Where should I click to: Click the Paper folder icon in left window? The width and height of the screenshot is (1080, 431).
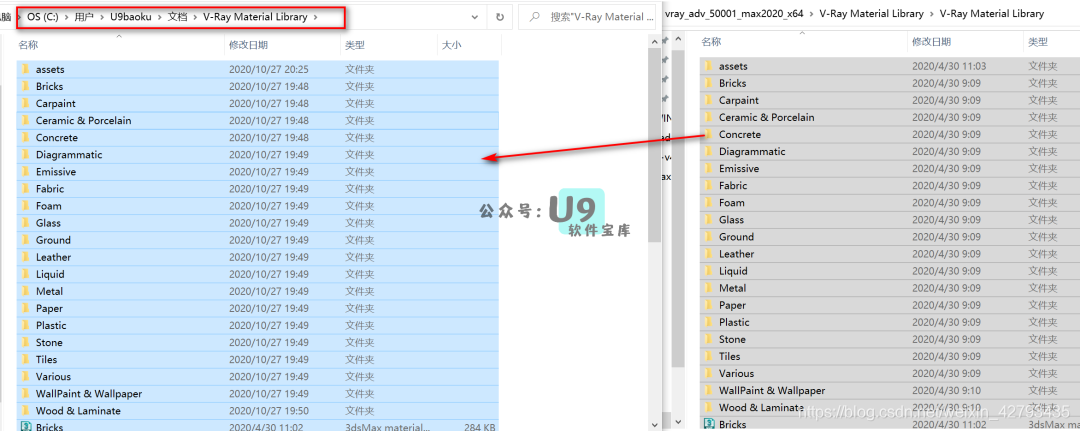point(25,308)
